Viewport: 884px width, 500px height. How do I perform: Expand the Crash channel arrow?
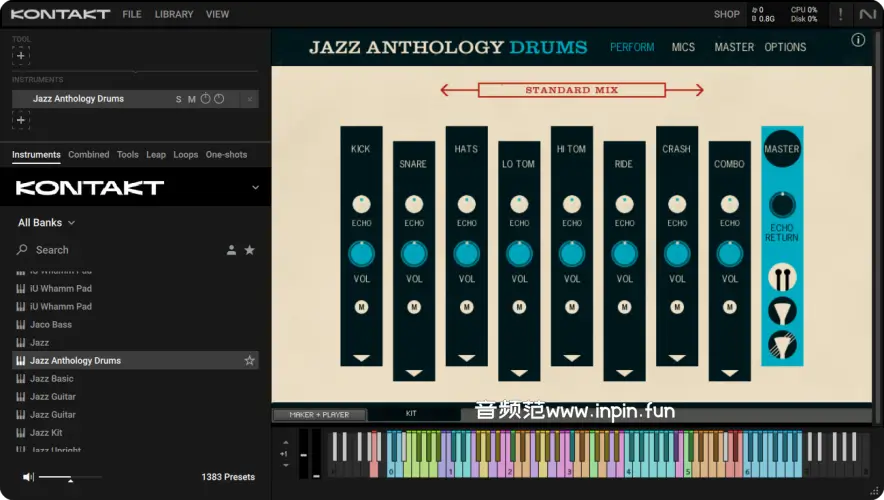point(677,358)
